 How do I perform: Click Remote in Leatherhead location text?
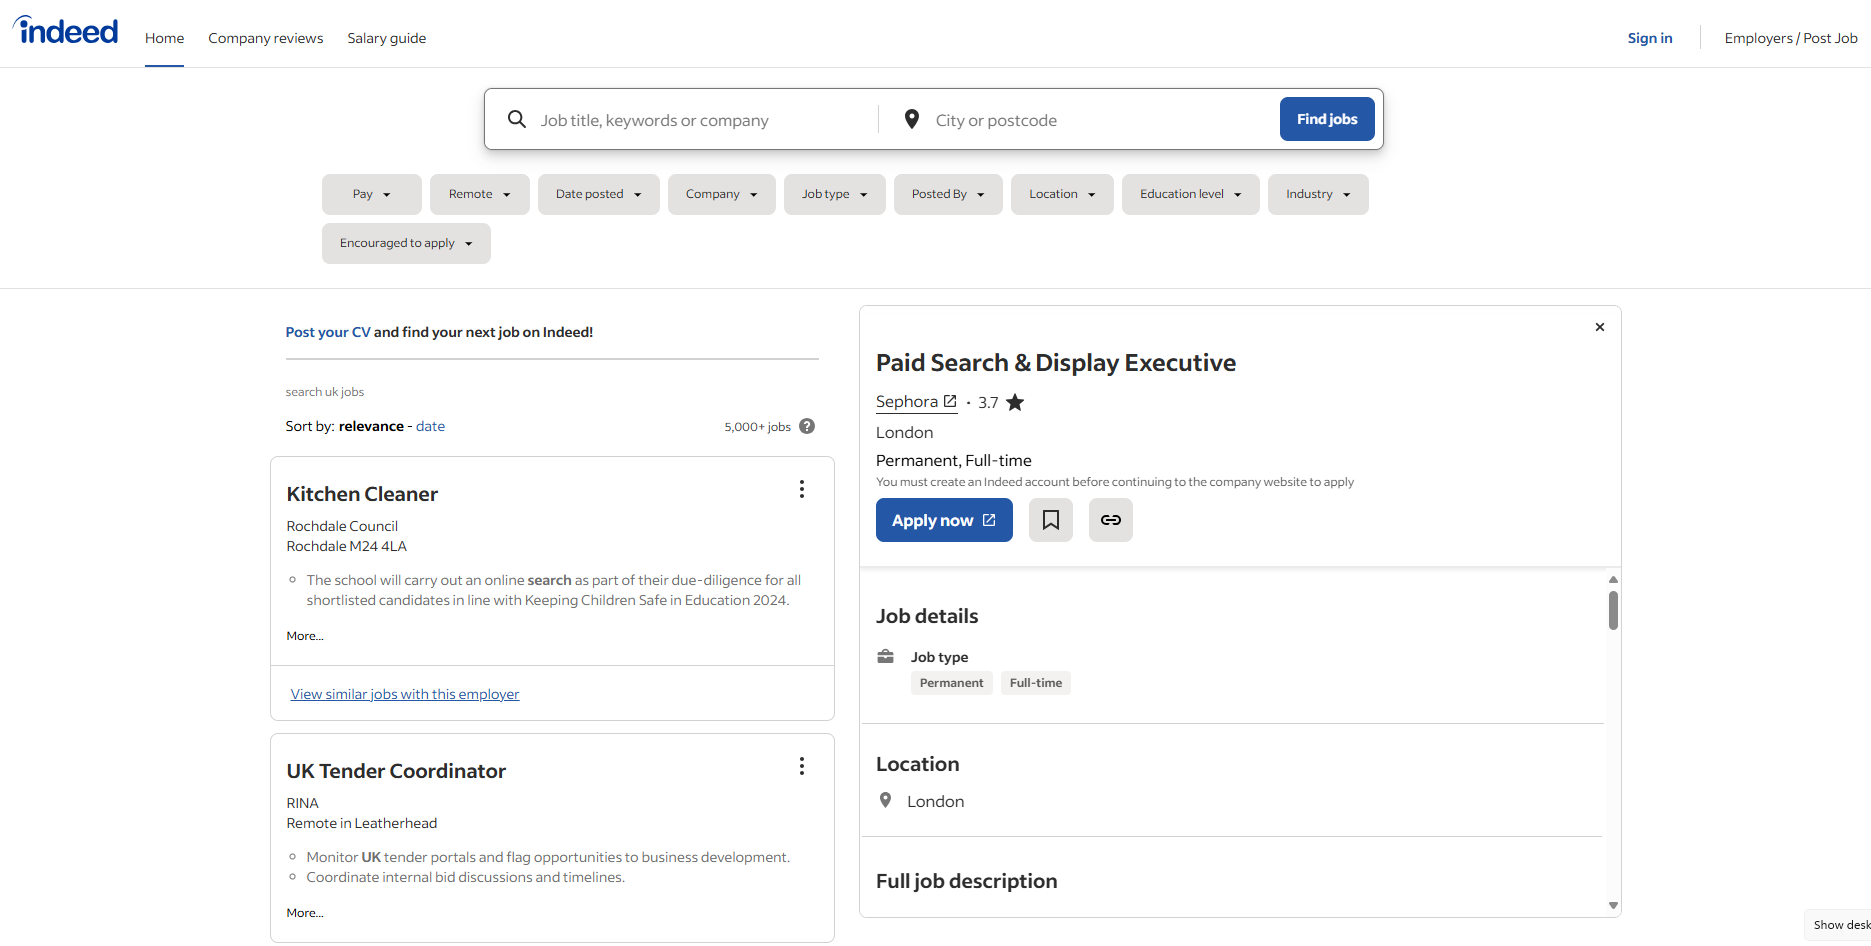(362, 823)
